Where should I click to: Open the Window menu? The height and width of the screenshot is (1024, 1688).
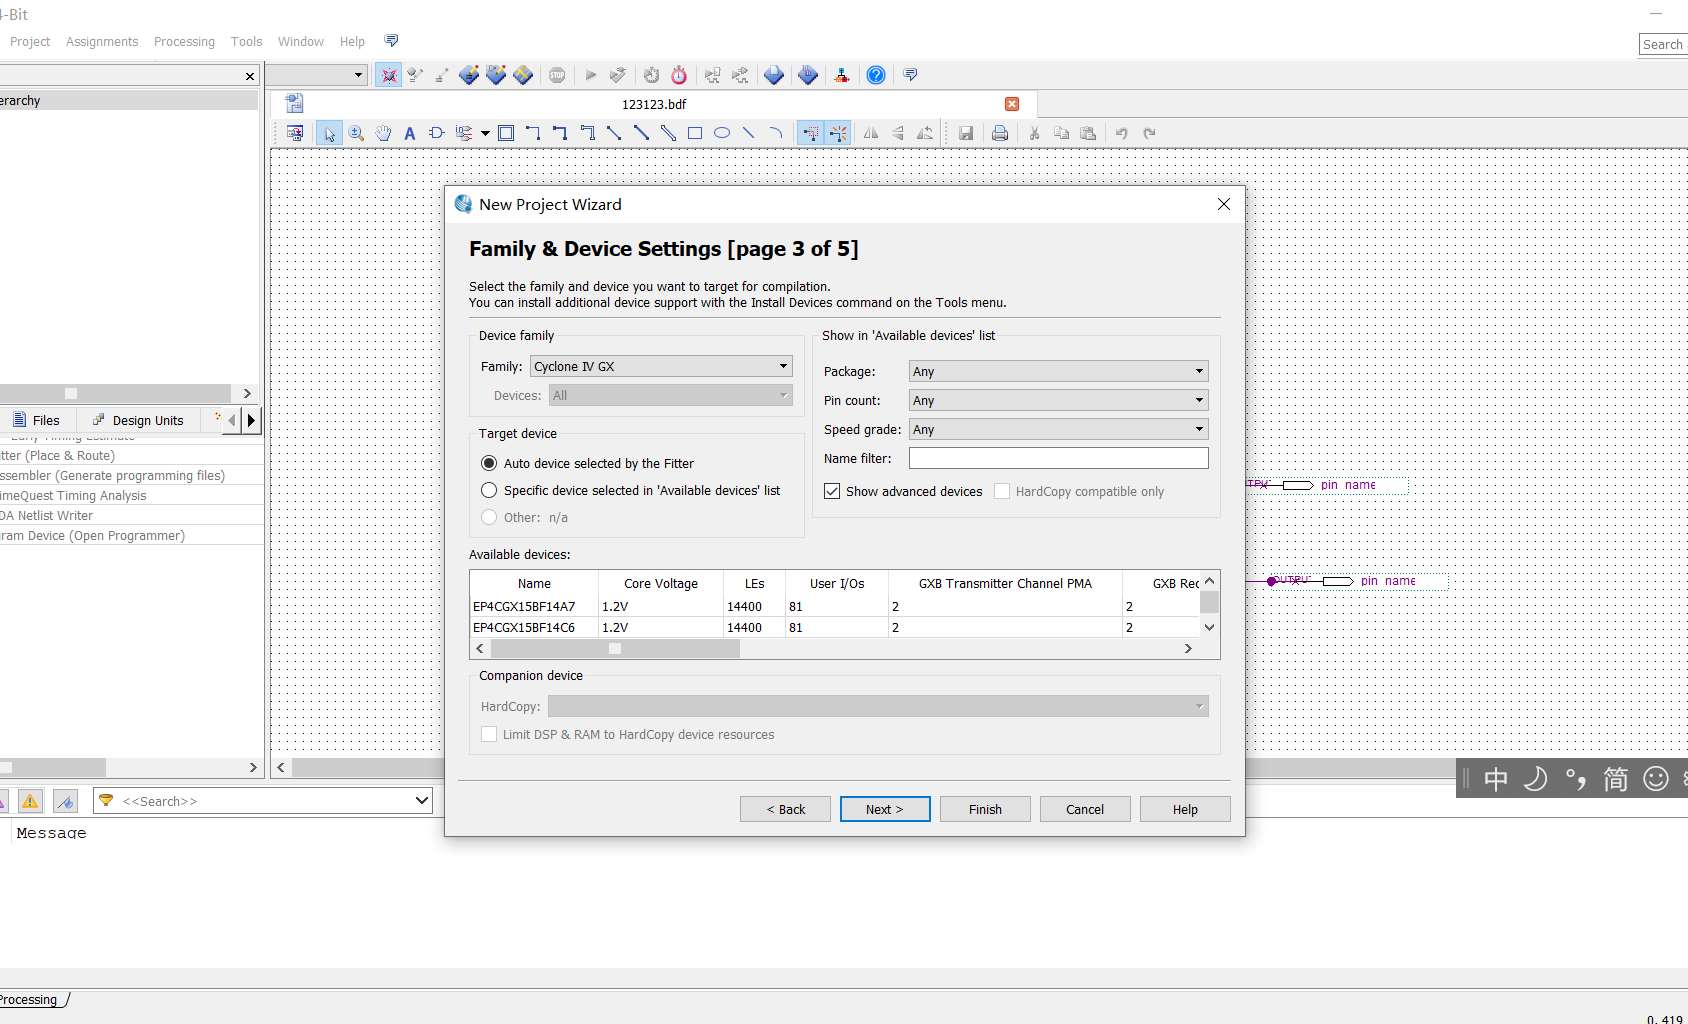[x=301, y=42]
